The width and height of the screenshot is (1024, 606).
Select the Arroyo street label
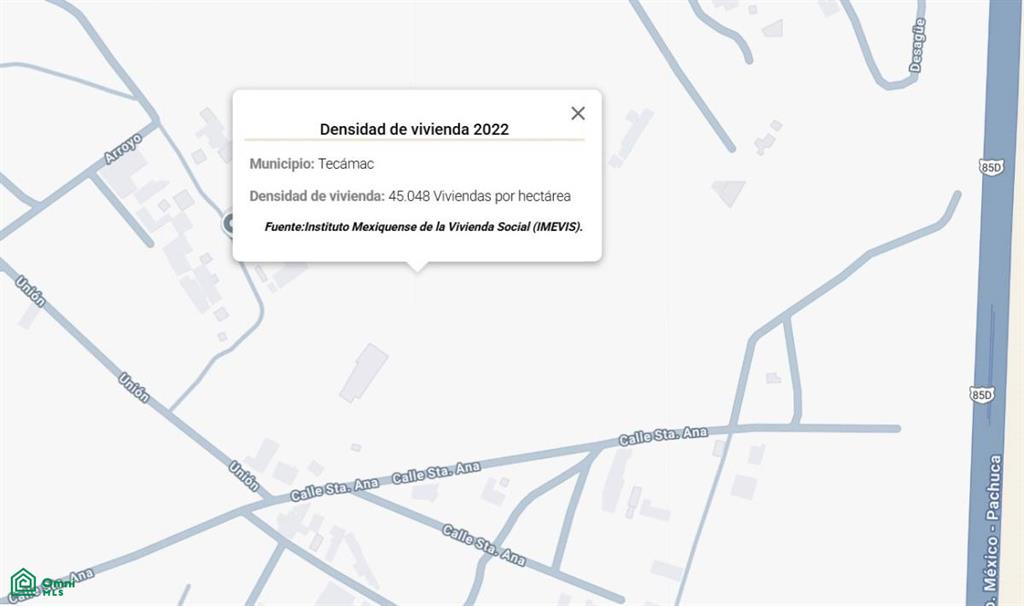(x=122, y=148)
